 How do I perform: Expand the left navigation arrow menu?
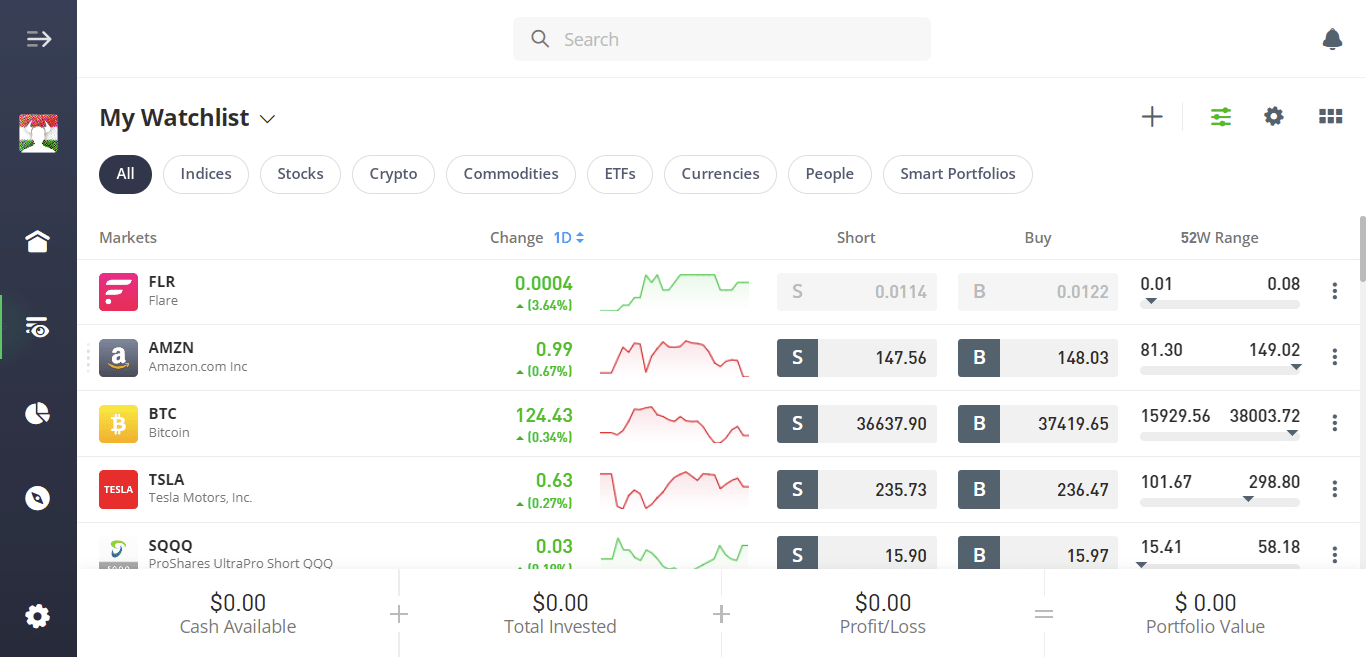tap(38, 38)
